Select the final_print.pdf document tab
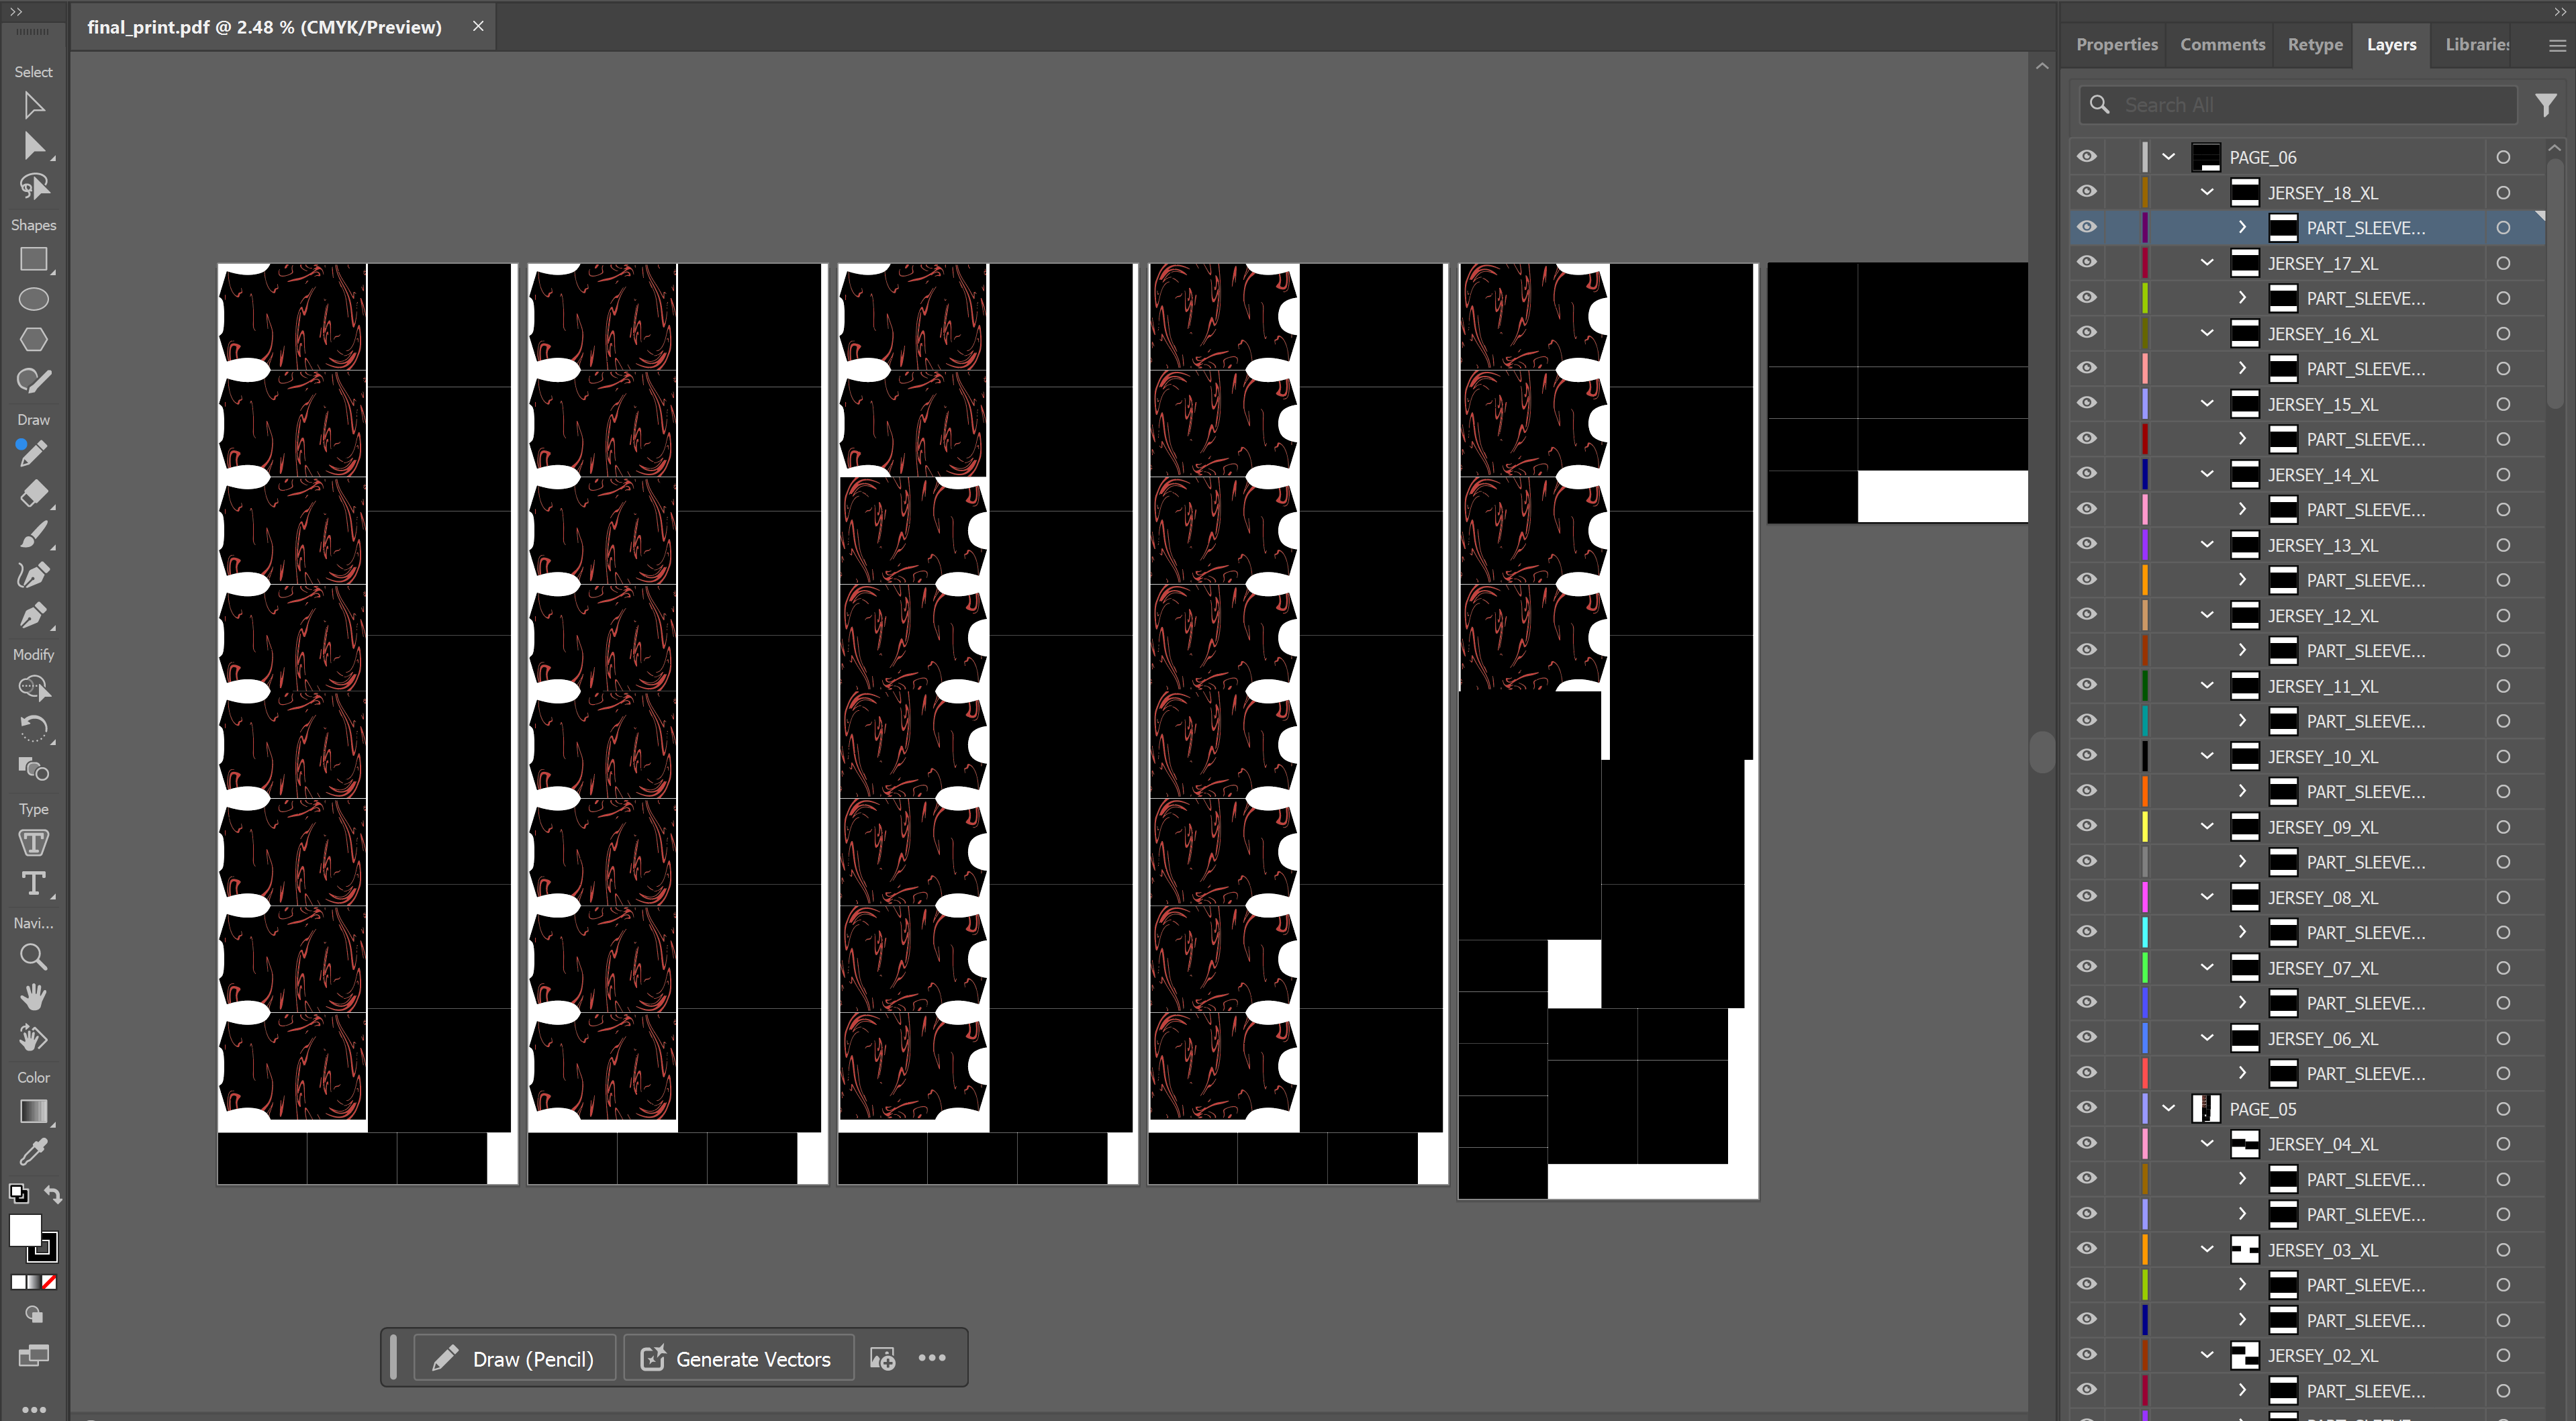 point(264,27)
